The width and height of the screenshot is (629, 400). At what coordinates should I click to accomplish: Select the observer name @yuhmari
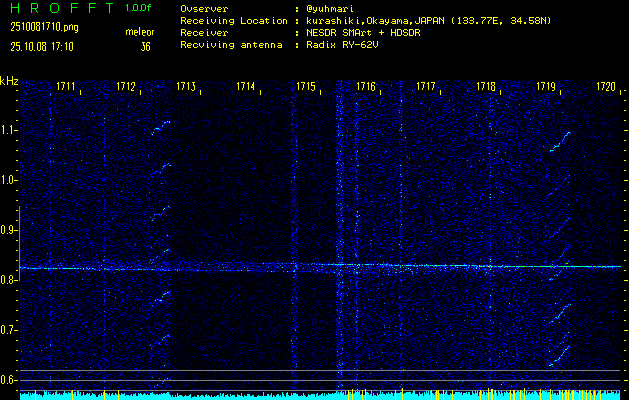pyautogui.click(x=330, y=9)
